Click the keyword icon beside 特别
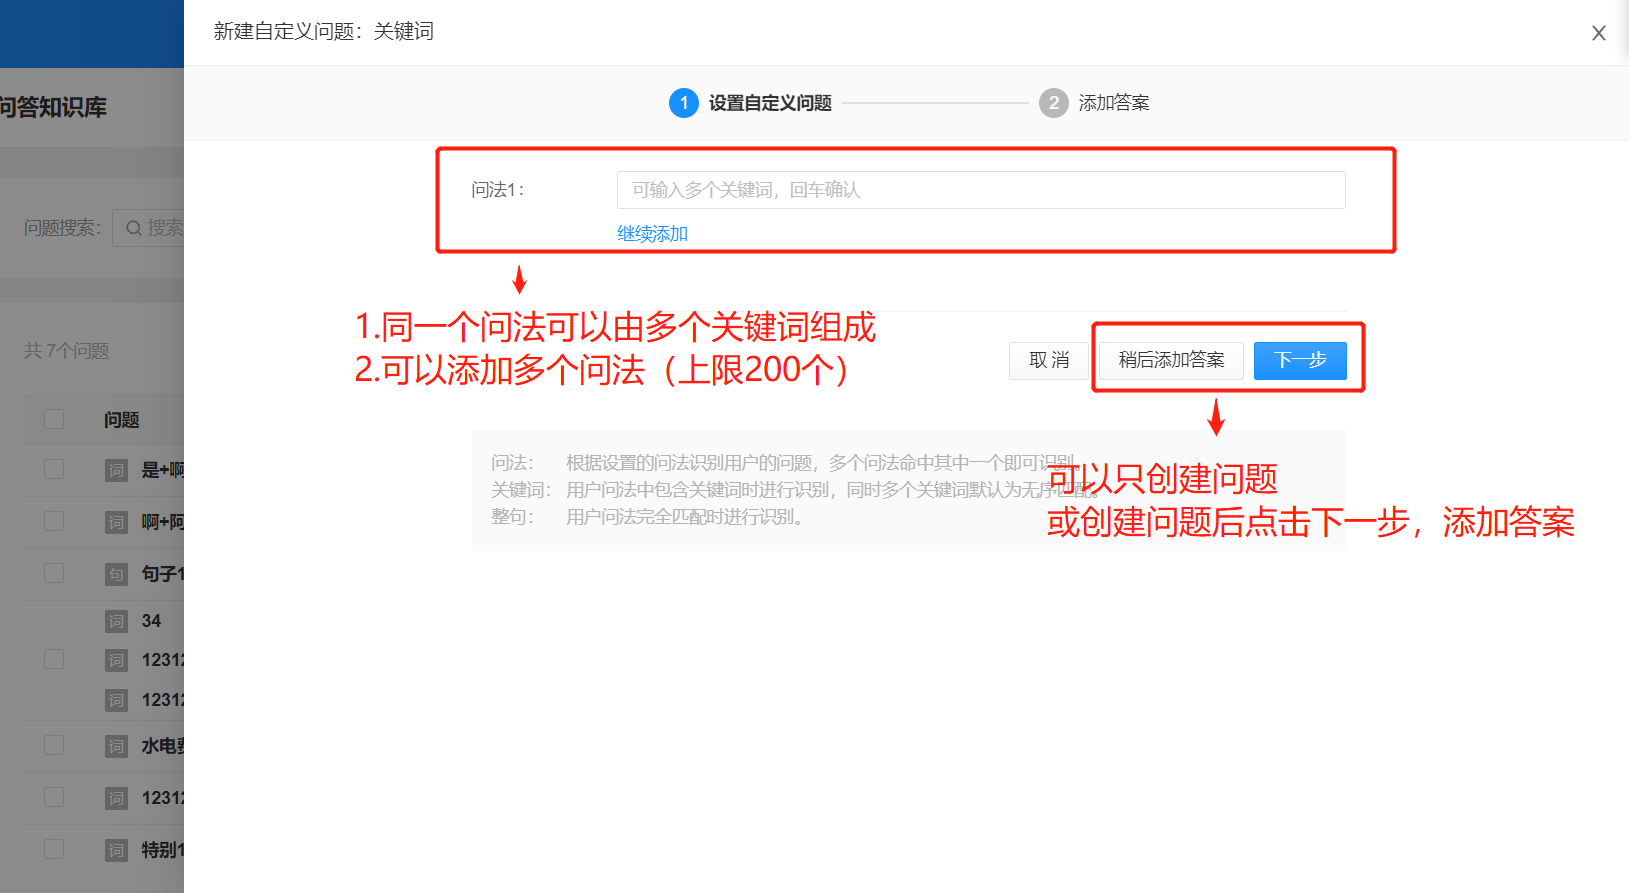This screenshot has width=1629, height=893. 116,850
